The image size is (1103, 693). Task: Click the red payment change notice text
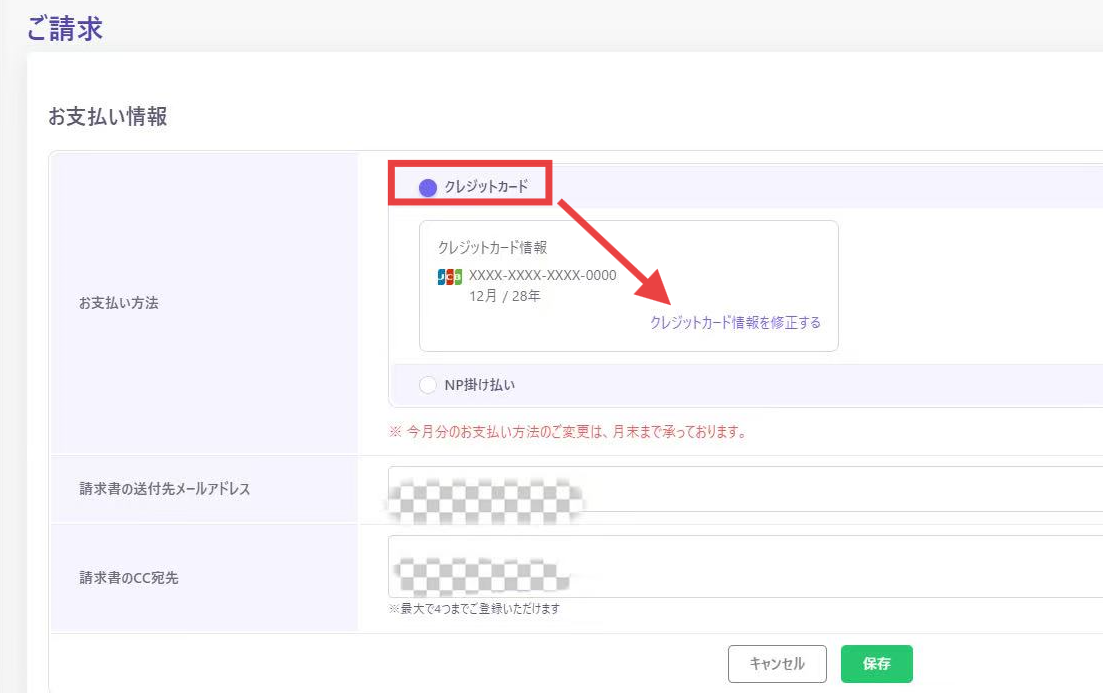(x=567, y=433)
